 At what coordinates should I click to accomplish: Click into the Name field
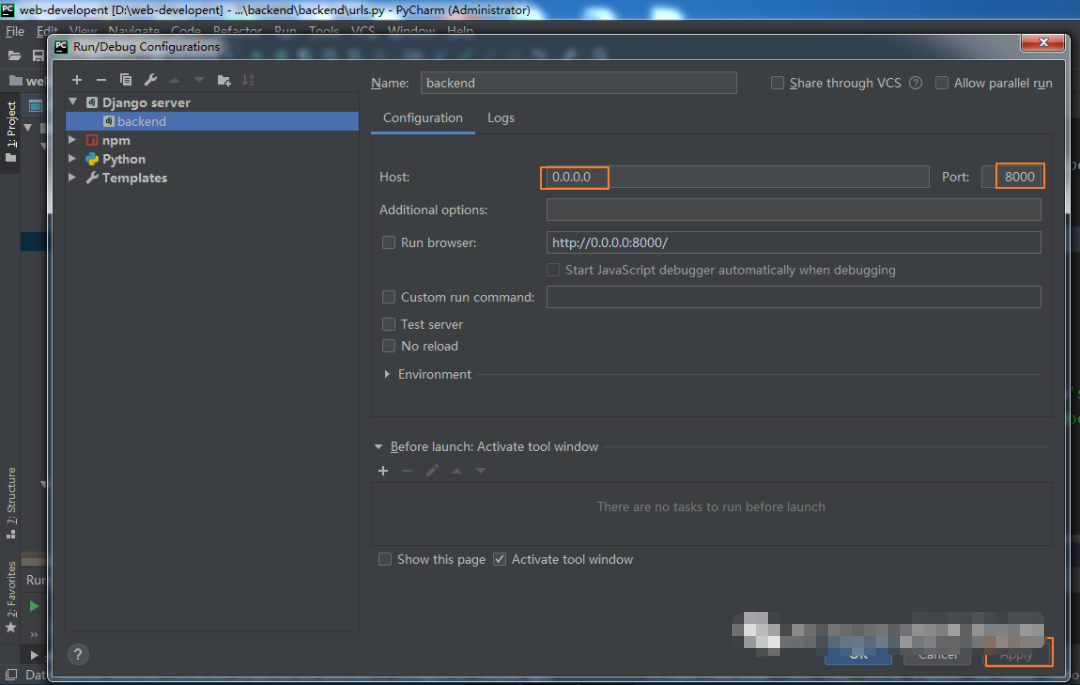579,83
